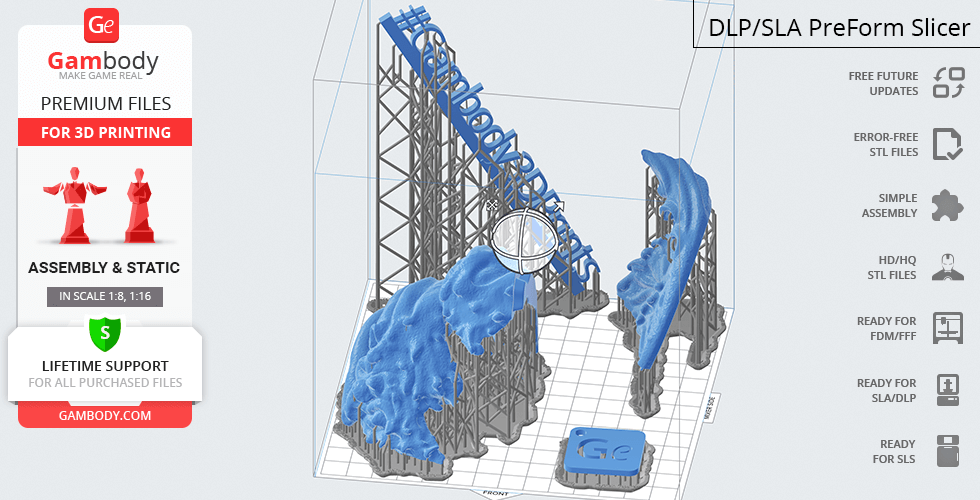
Task: Click the Error-Free STL Files document icon
Action: pos(947,144)
